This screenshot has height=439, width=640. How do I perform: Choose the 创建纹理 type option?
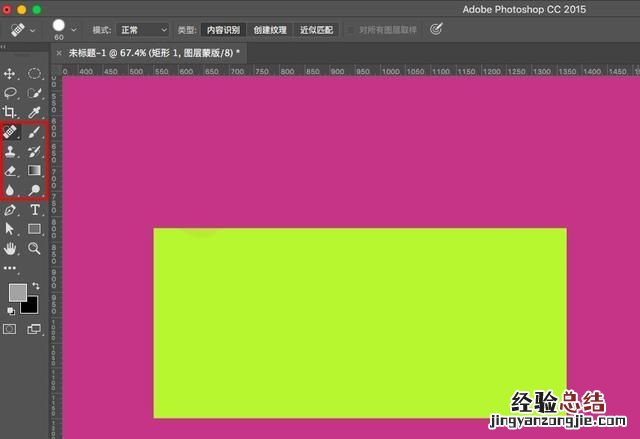click(270, 30)
